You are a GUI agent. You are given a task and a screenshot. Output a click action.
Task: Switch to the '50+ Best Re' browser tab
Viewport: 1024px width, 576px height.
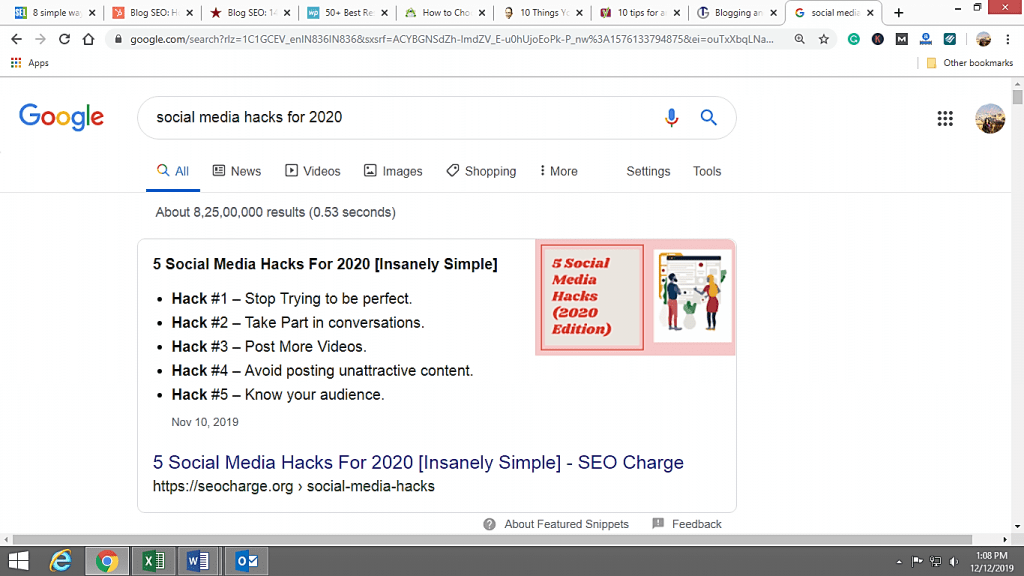coord(347,12)
